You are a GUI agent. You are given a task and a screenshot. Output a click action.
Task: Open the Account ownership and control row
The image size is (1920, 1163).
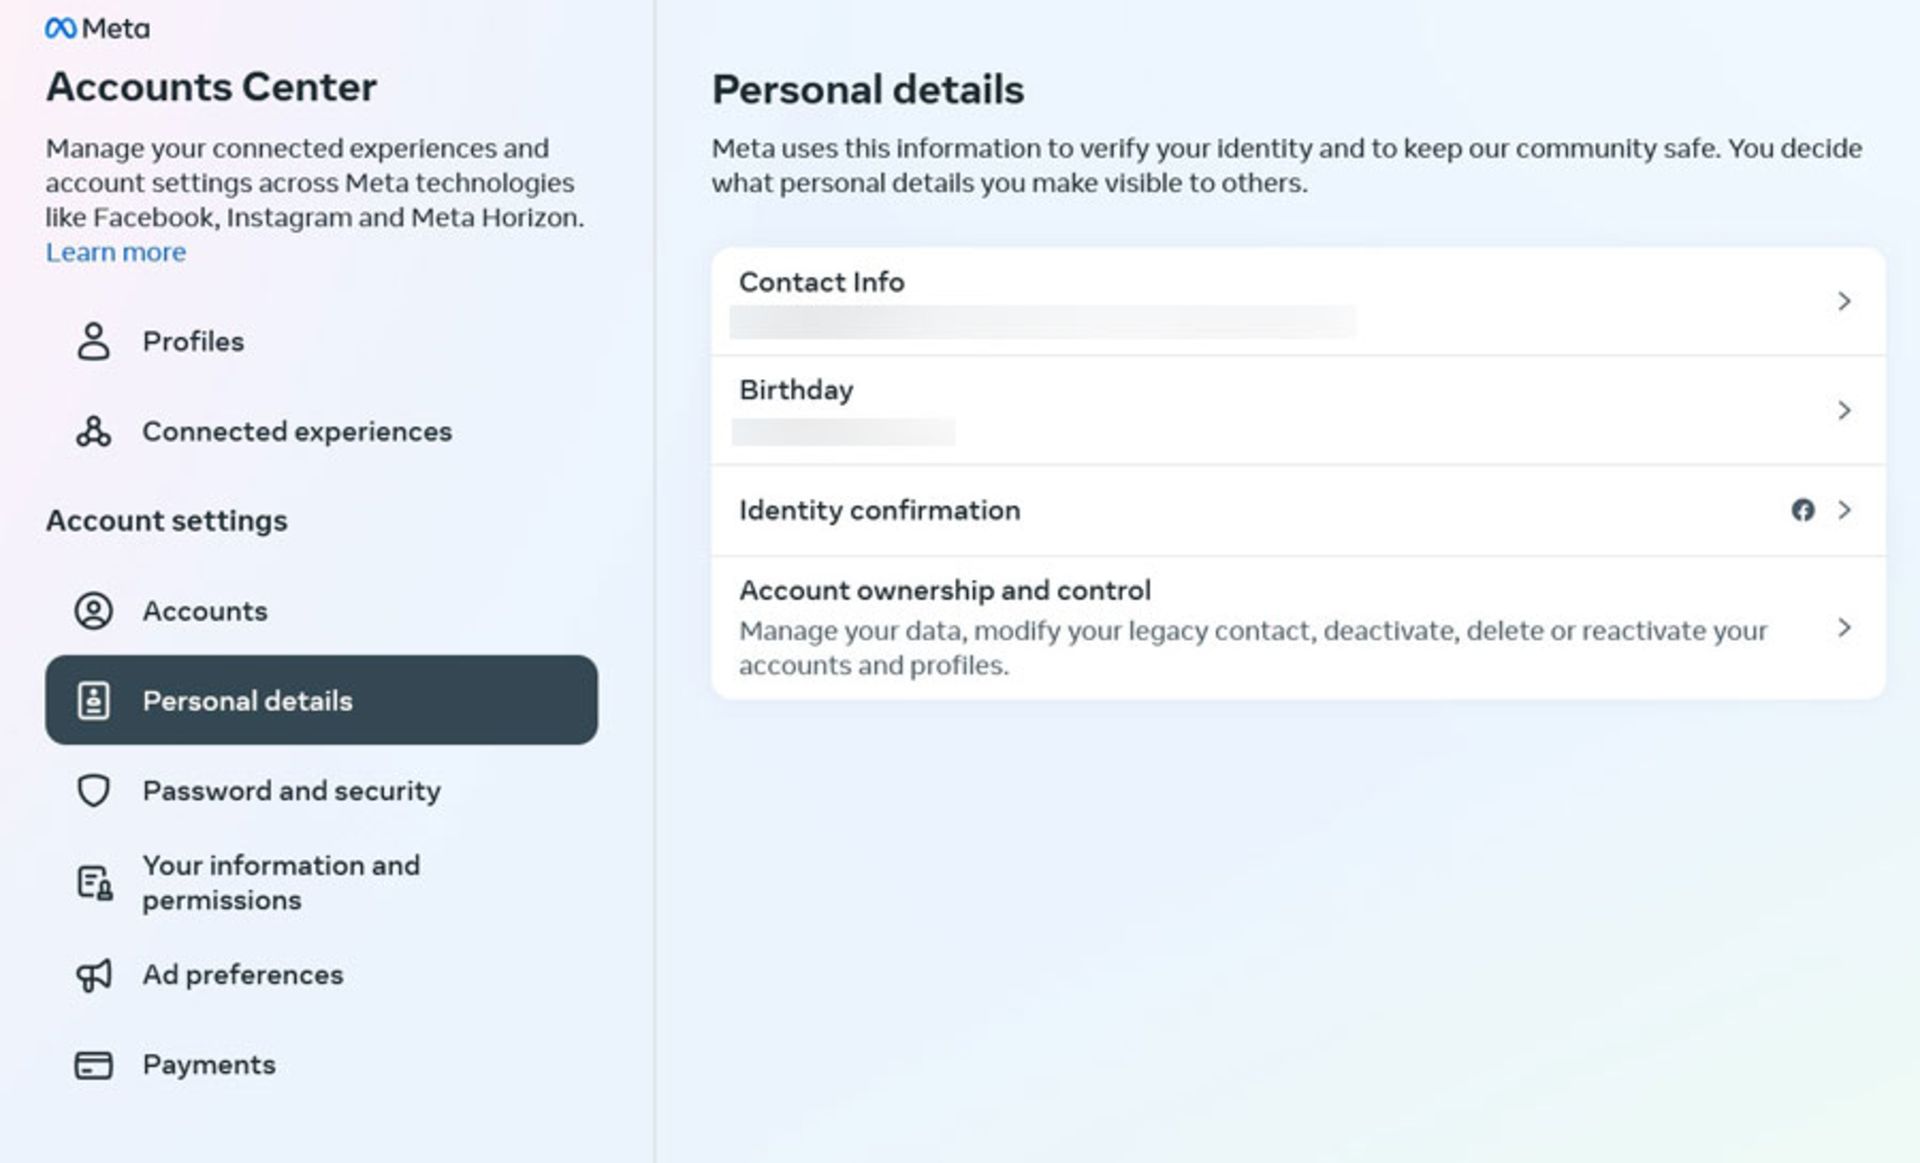click(1298, 627)
